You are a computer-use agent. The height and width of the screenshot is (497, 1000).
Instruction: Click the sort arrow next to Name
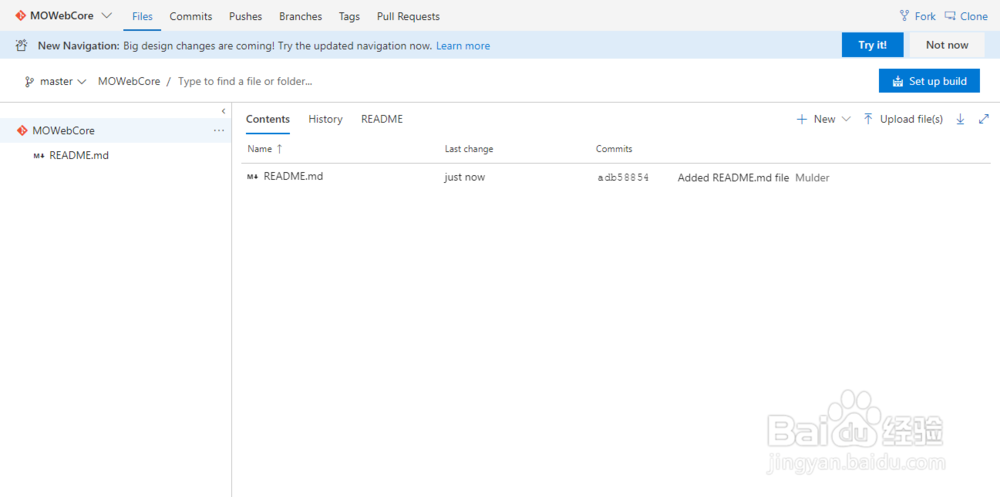pyautogui.click(x=279, y=149)
